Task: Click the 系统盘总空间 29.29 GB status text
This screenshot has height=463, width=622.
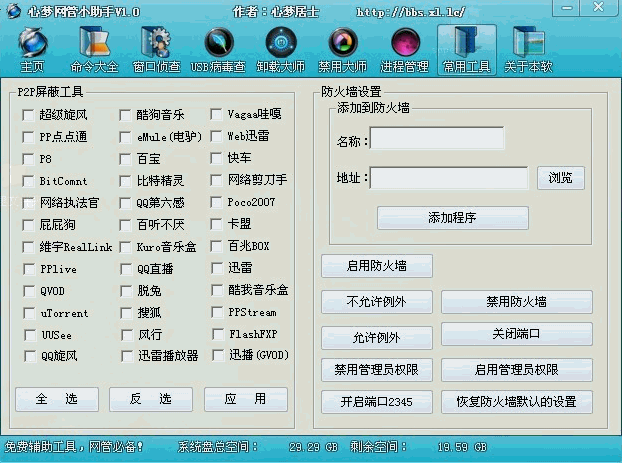Action: 258,447
